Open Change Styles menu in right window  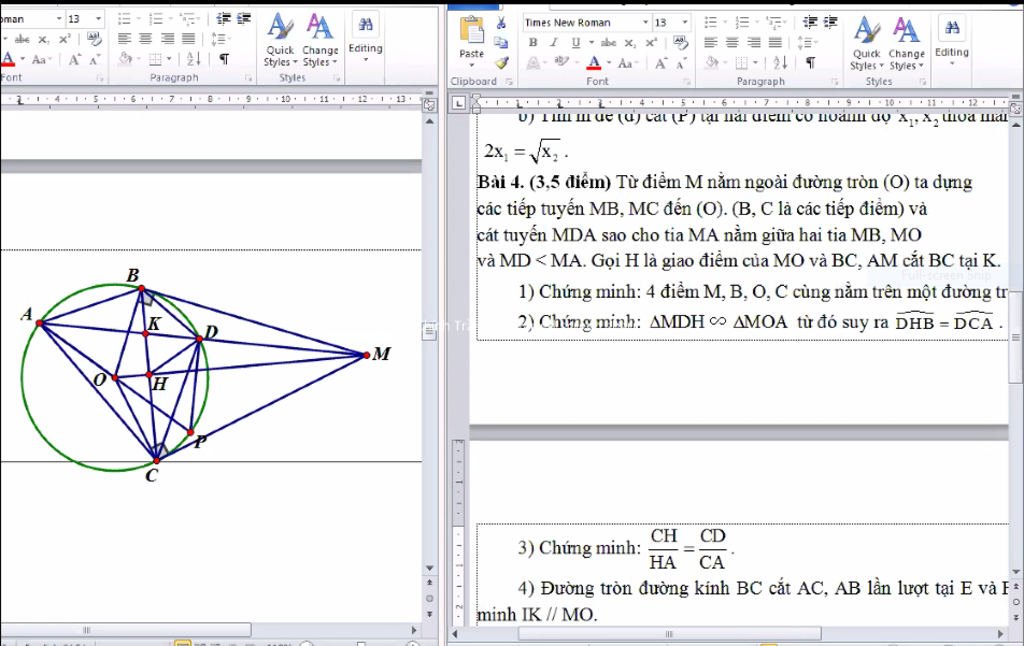tap(906, 43)
